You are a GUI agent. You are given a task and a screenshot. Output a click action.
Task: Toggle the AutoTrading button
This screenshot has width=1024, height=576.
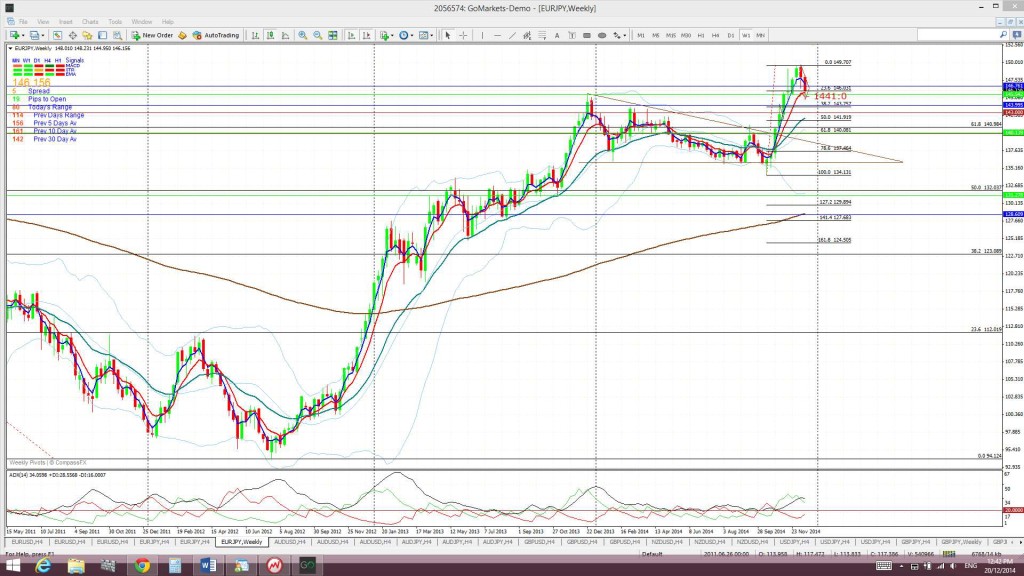[x=216, y=35]
